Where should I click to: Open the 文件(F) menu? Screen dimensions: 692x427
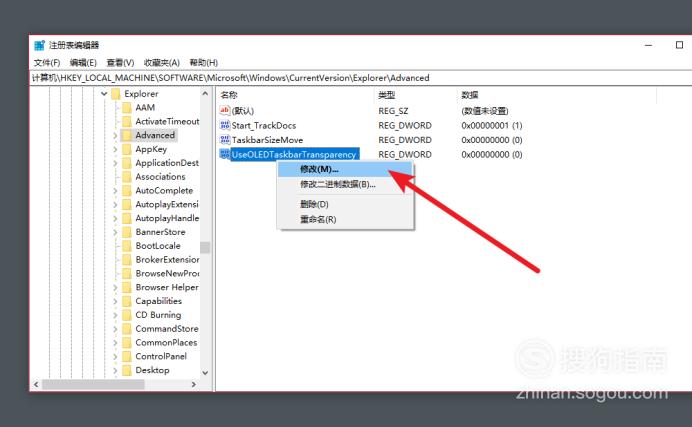[x=47, y=63]
